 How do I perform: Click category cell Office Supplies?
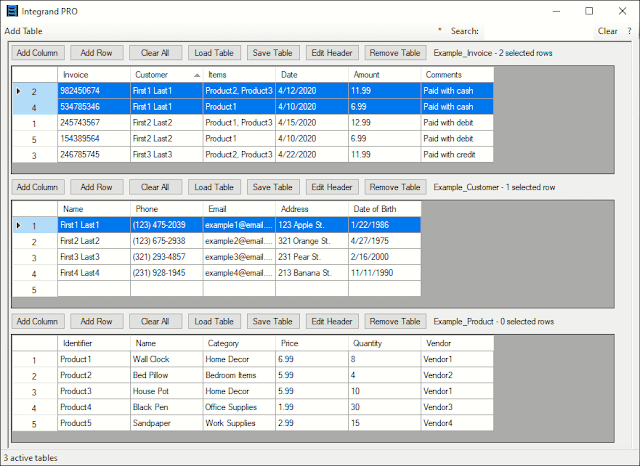tap(239, 407)
